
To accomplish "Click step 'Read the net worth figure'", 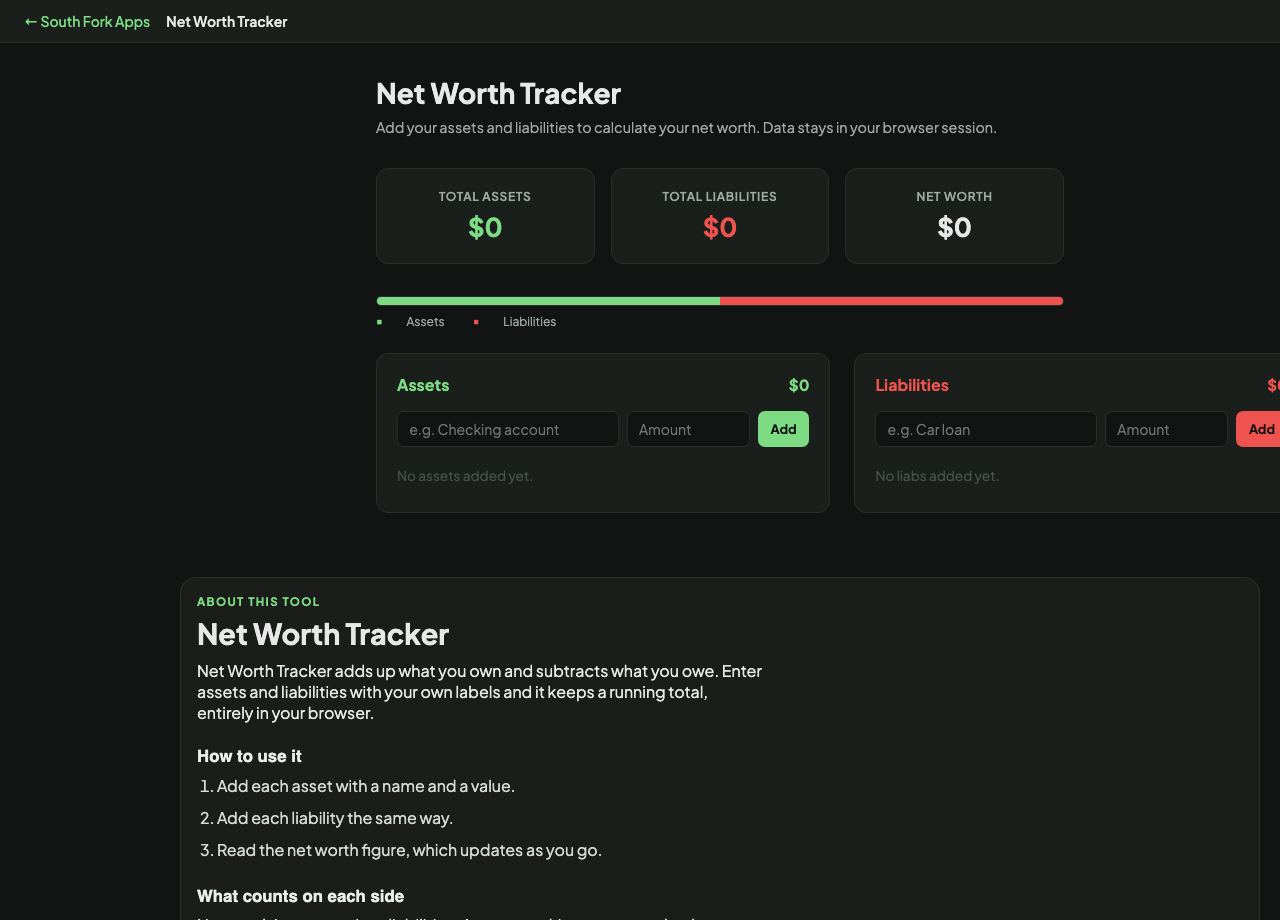I will 409,850.
